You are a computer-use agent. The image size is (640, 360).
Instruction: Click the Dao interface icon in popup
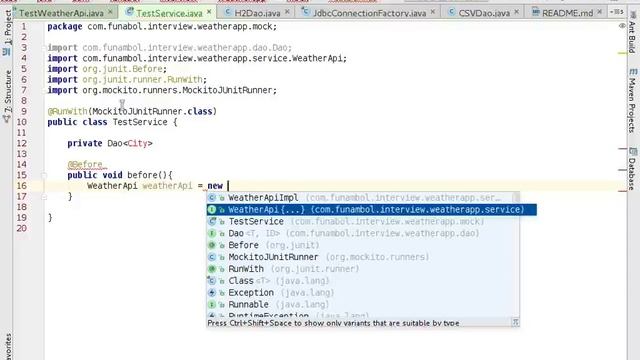click(212, 233)
